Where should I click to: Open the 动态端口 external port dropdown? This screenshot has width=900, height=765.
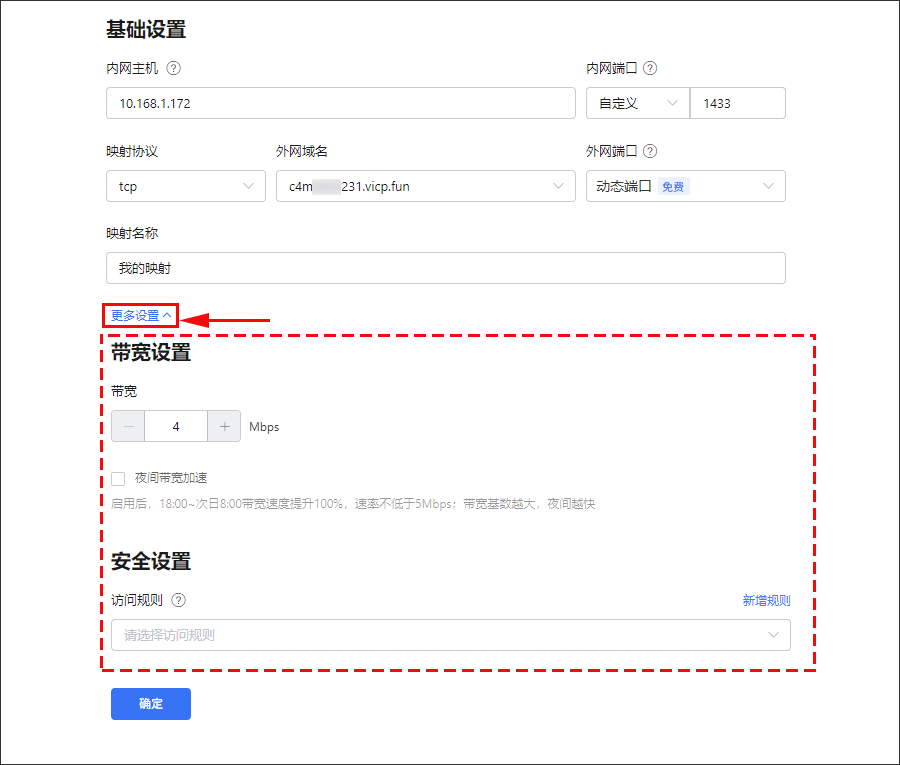click(x=685, y=186)
